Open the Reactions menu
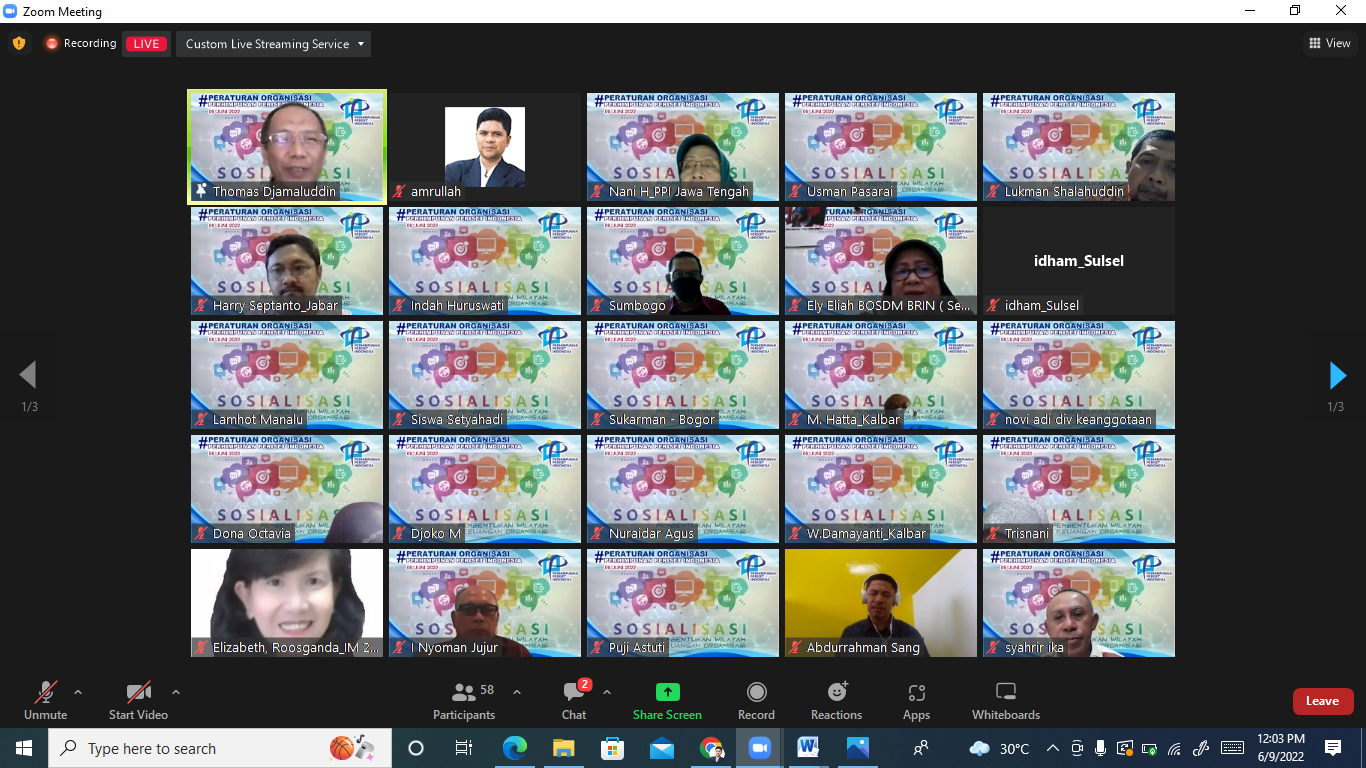1366x768 pixels. point(837,692)
